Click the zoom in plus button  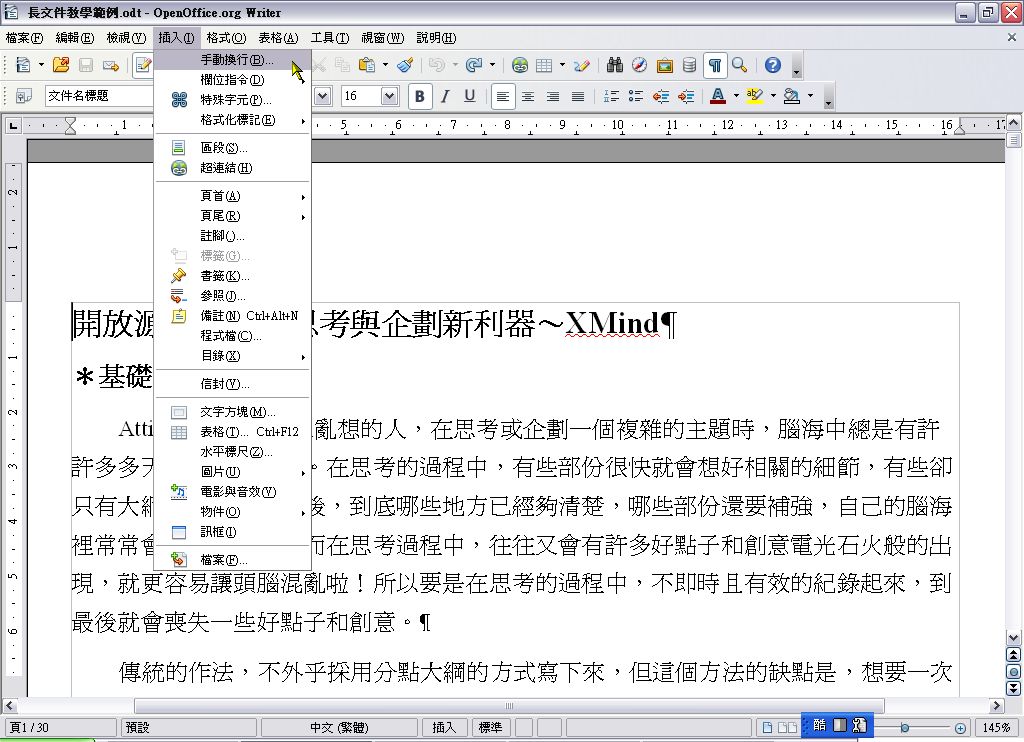[x=960, y=728]
